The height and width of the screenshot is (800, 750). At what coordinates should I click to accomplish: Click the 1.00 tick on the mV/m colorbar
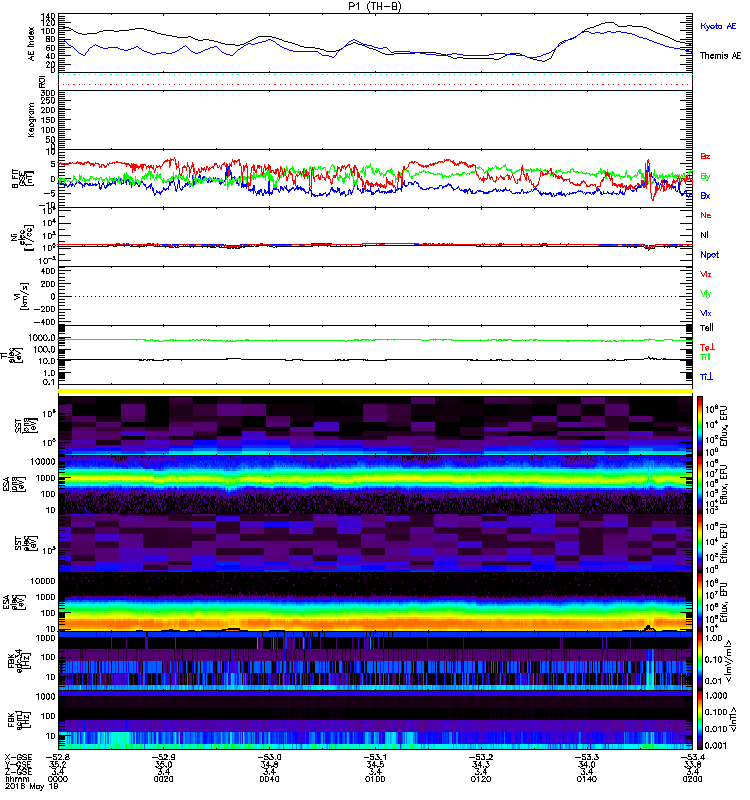point(713,638)
